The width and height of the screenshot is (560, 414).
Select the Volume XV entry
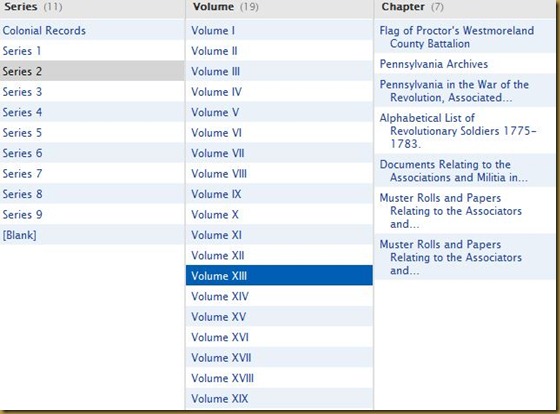coord(279,316)
